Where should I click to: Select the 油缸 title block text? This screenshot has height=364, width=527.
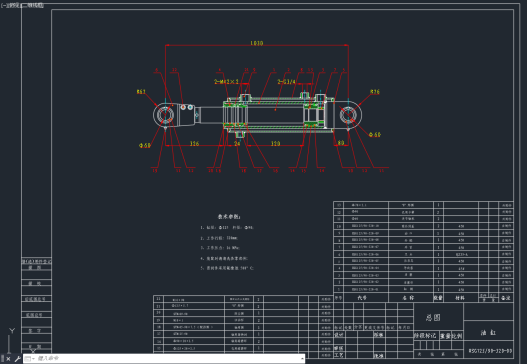click(488, 332)
